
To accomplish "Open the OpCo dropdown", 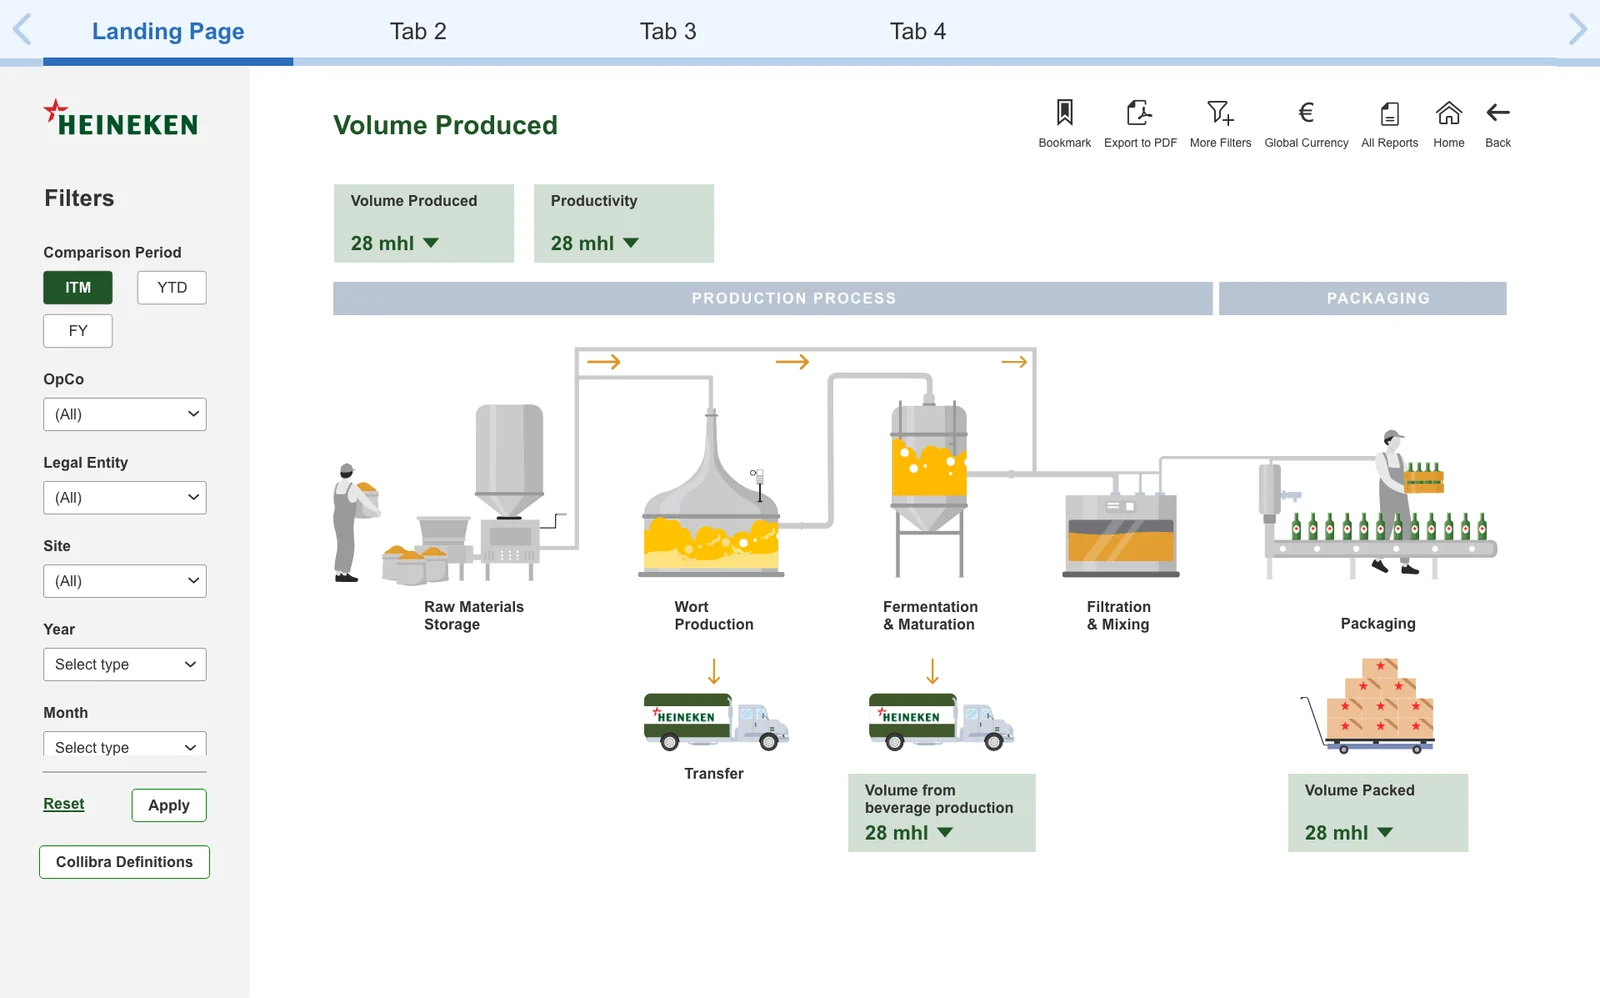I will [x=125, y=414].
